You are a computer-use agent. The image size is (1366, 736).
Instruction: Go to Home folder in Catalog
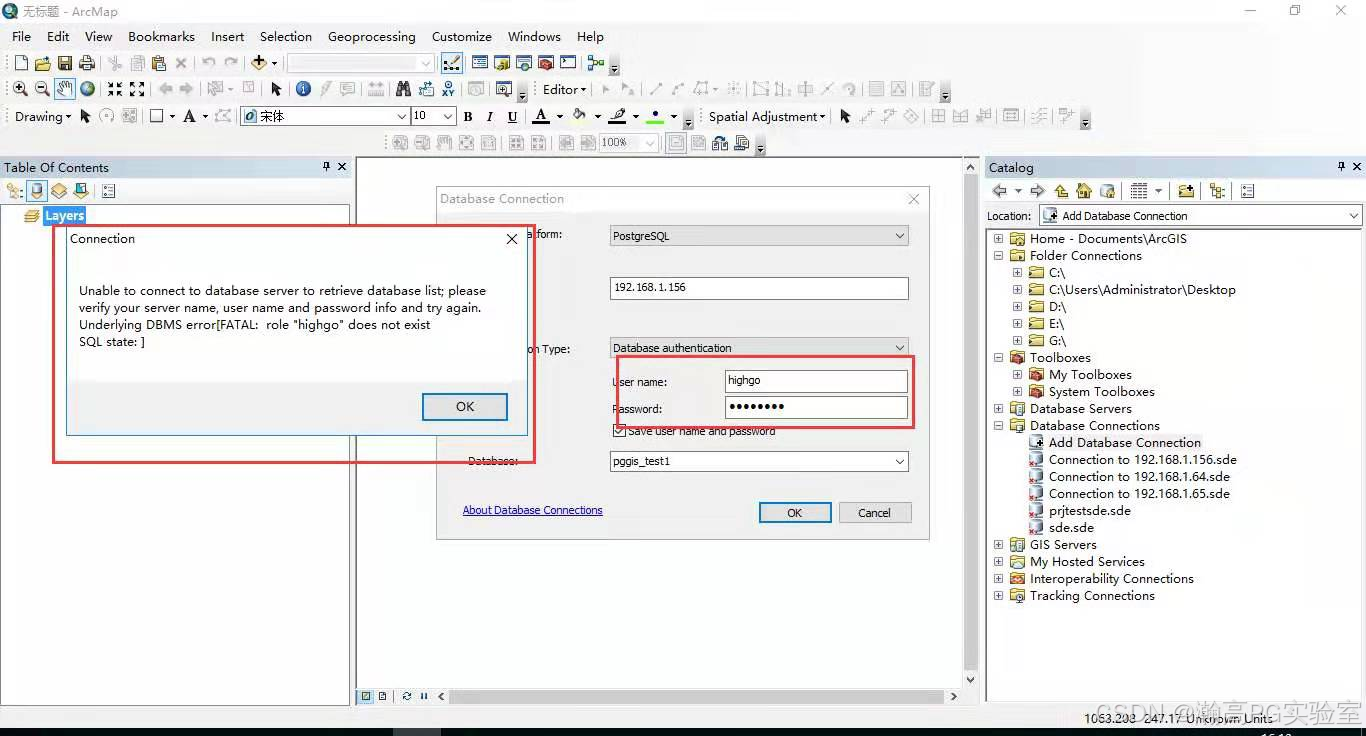1084,191
